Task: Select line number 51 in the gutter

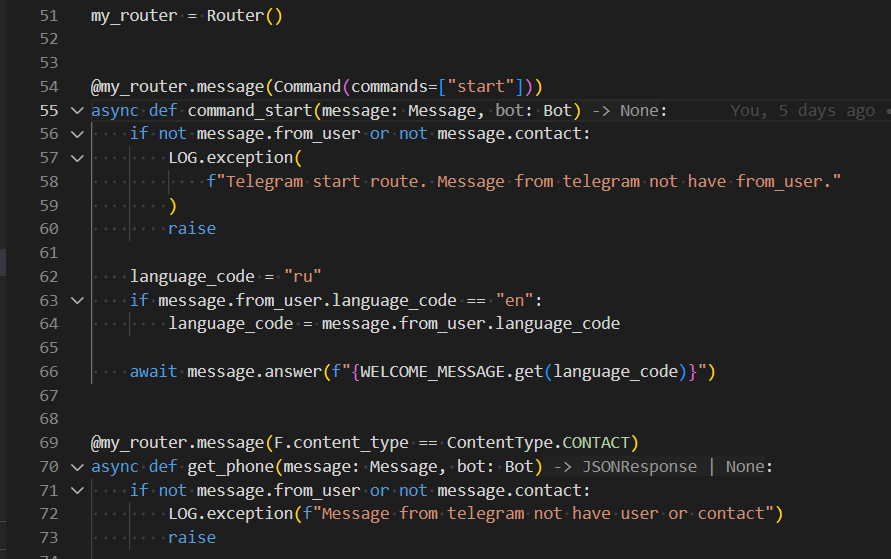Action: click(x=49, y=17)
